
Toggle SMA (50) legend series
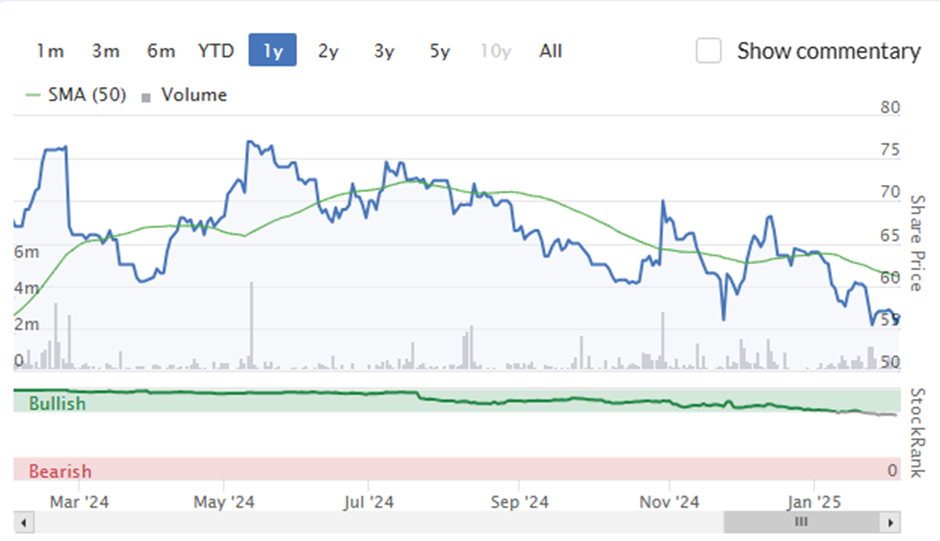tap(76, 95)
